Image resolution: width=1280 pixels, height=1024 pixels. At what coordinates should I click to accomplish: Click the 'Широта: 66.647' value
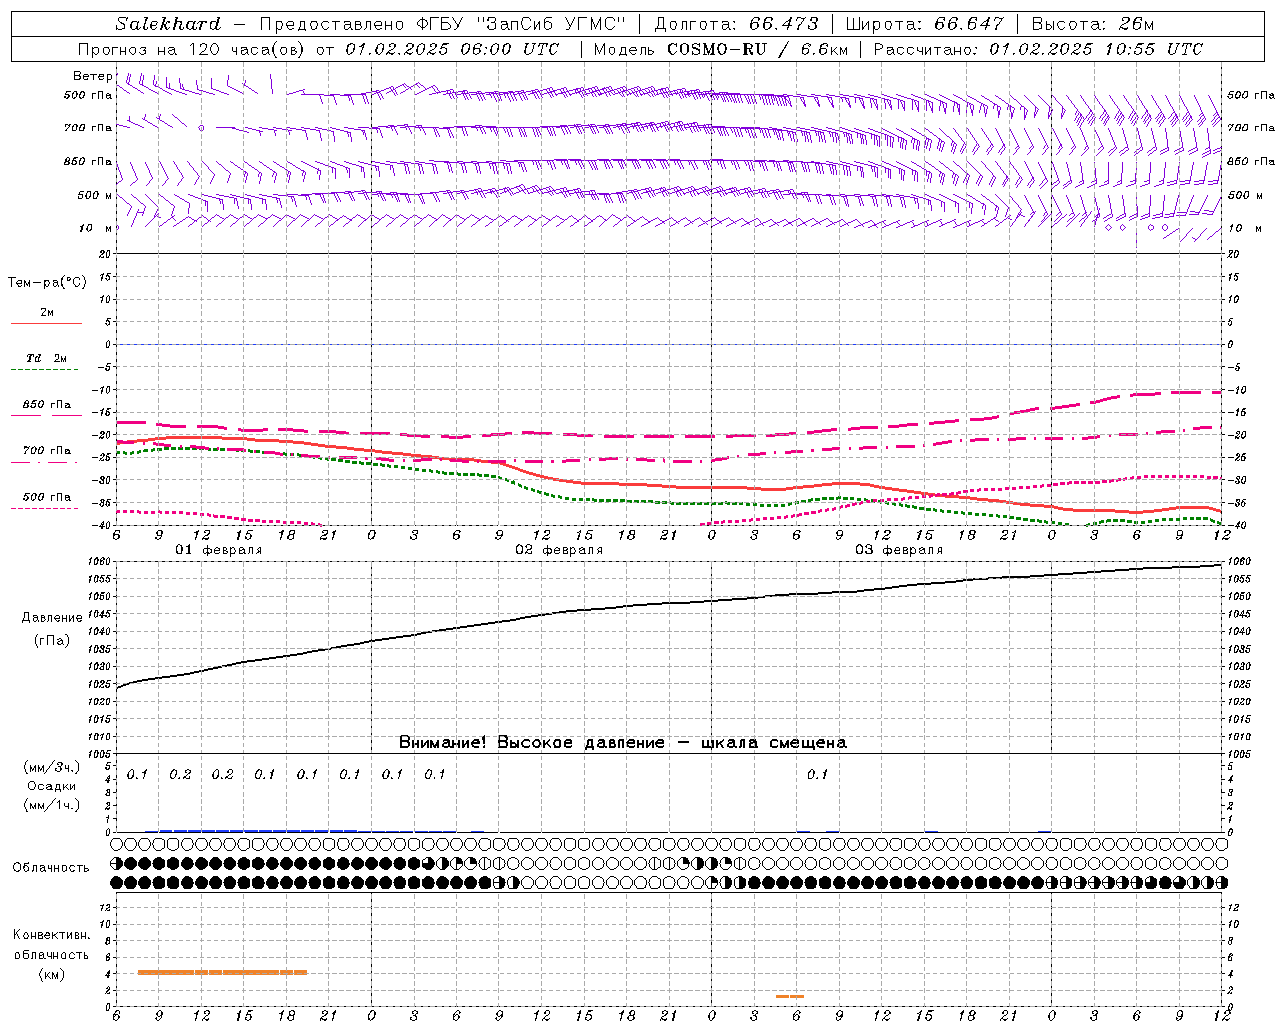tap(924, 24)
